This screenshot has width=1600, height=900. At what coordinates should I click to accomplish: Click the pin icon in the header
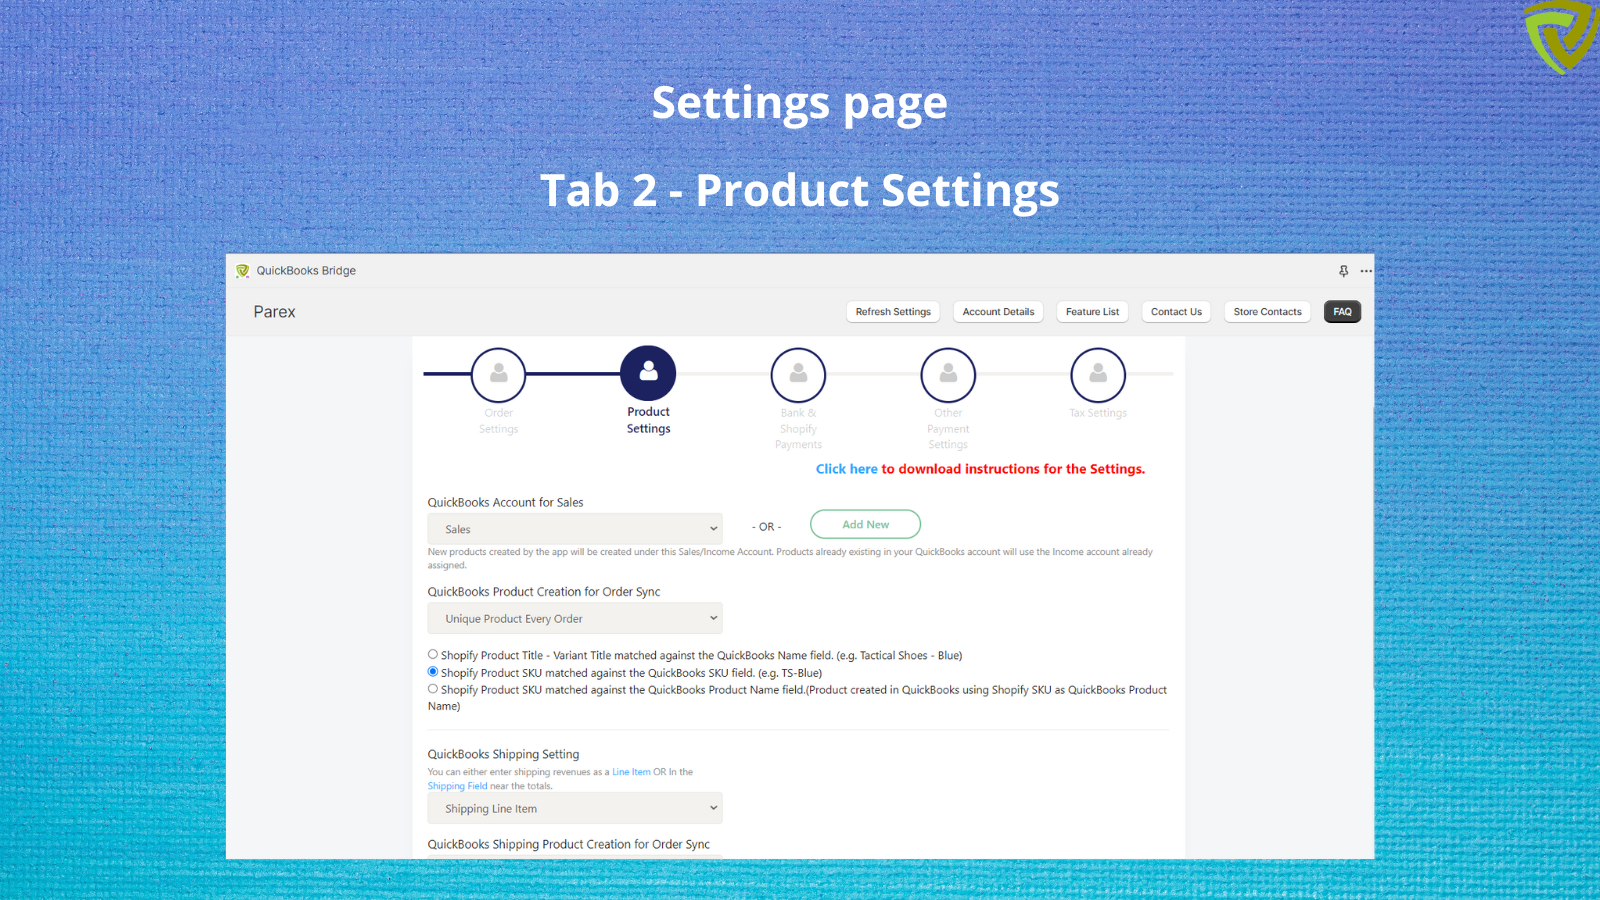(x=1342, y=270)
